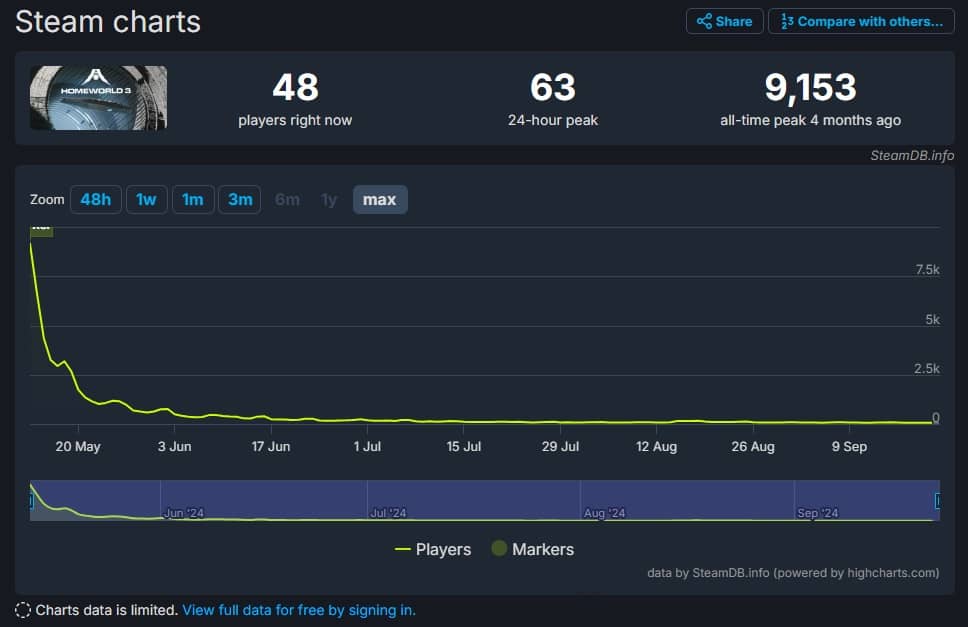
Task: Open View full data by signing in link
Action: point(299,610)
